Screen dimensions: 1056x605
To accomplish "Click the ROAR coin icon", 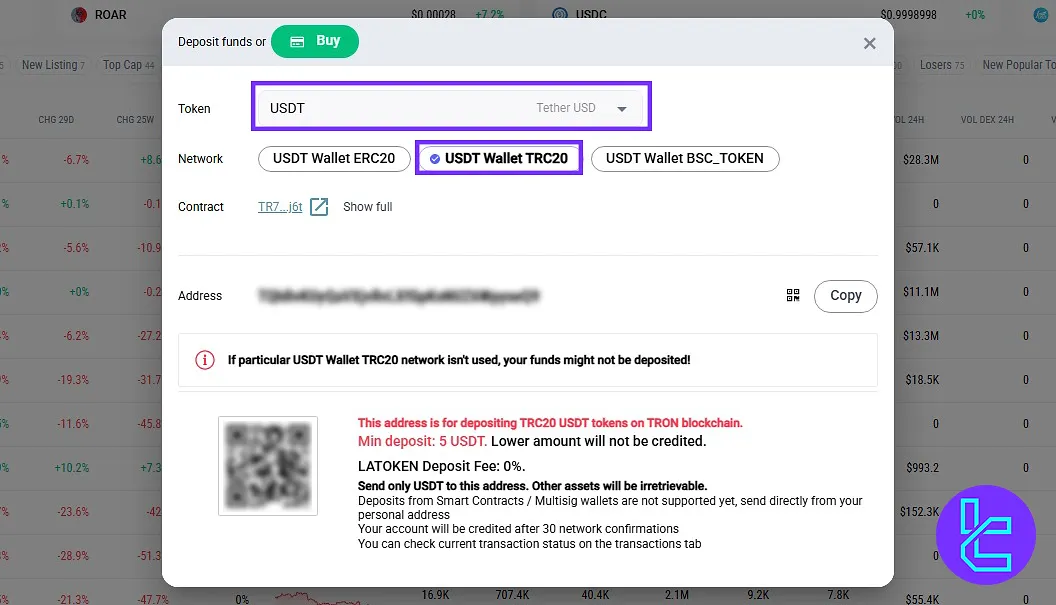I will pyautogui.click(x=78, y=15).
